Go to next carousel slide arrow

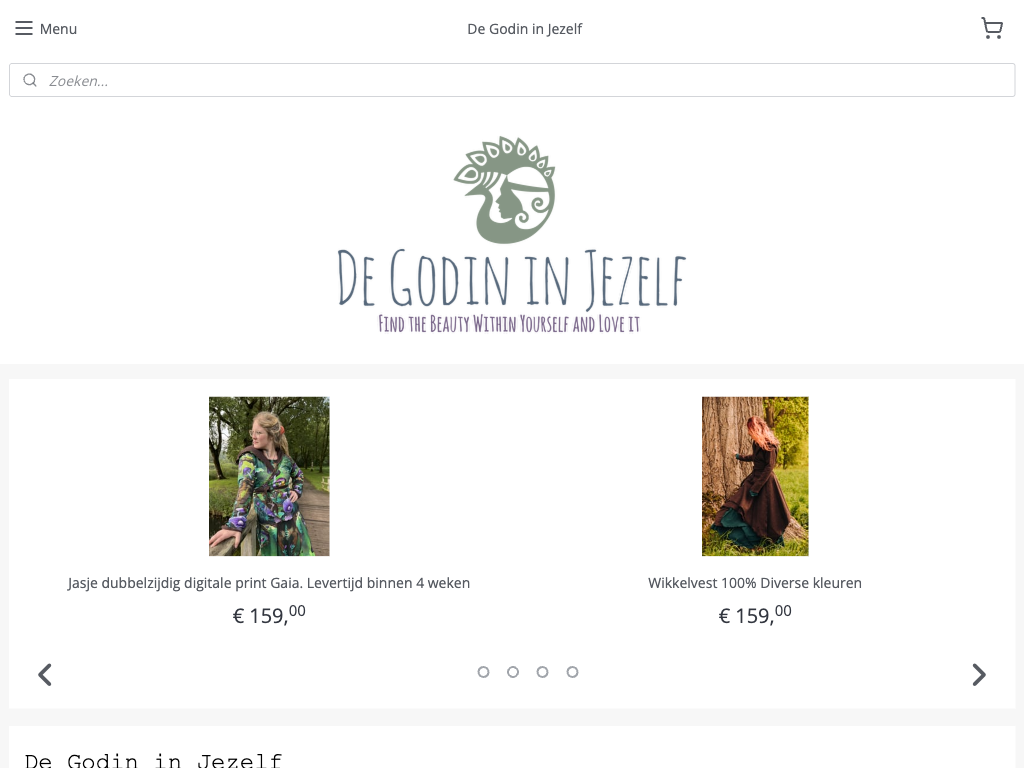tap(978, 675)
